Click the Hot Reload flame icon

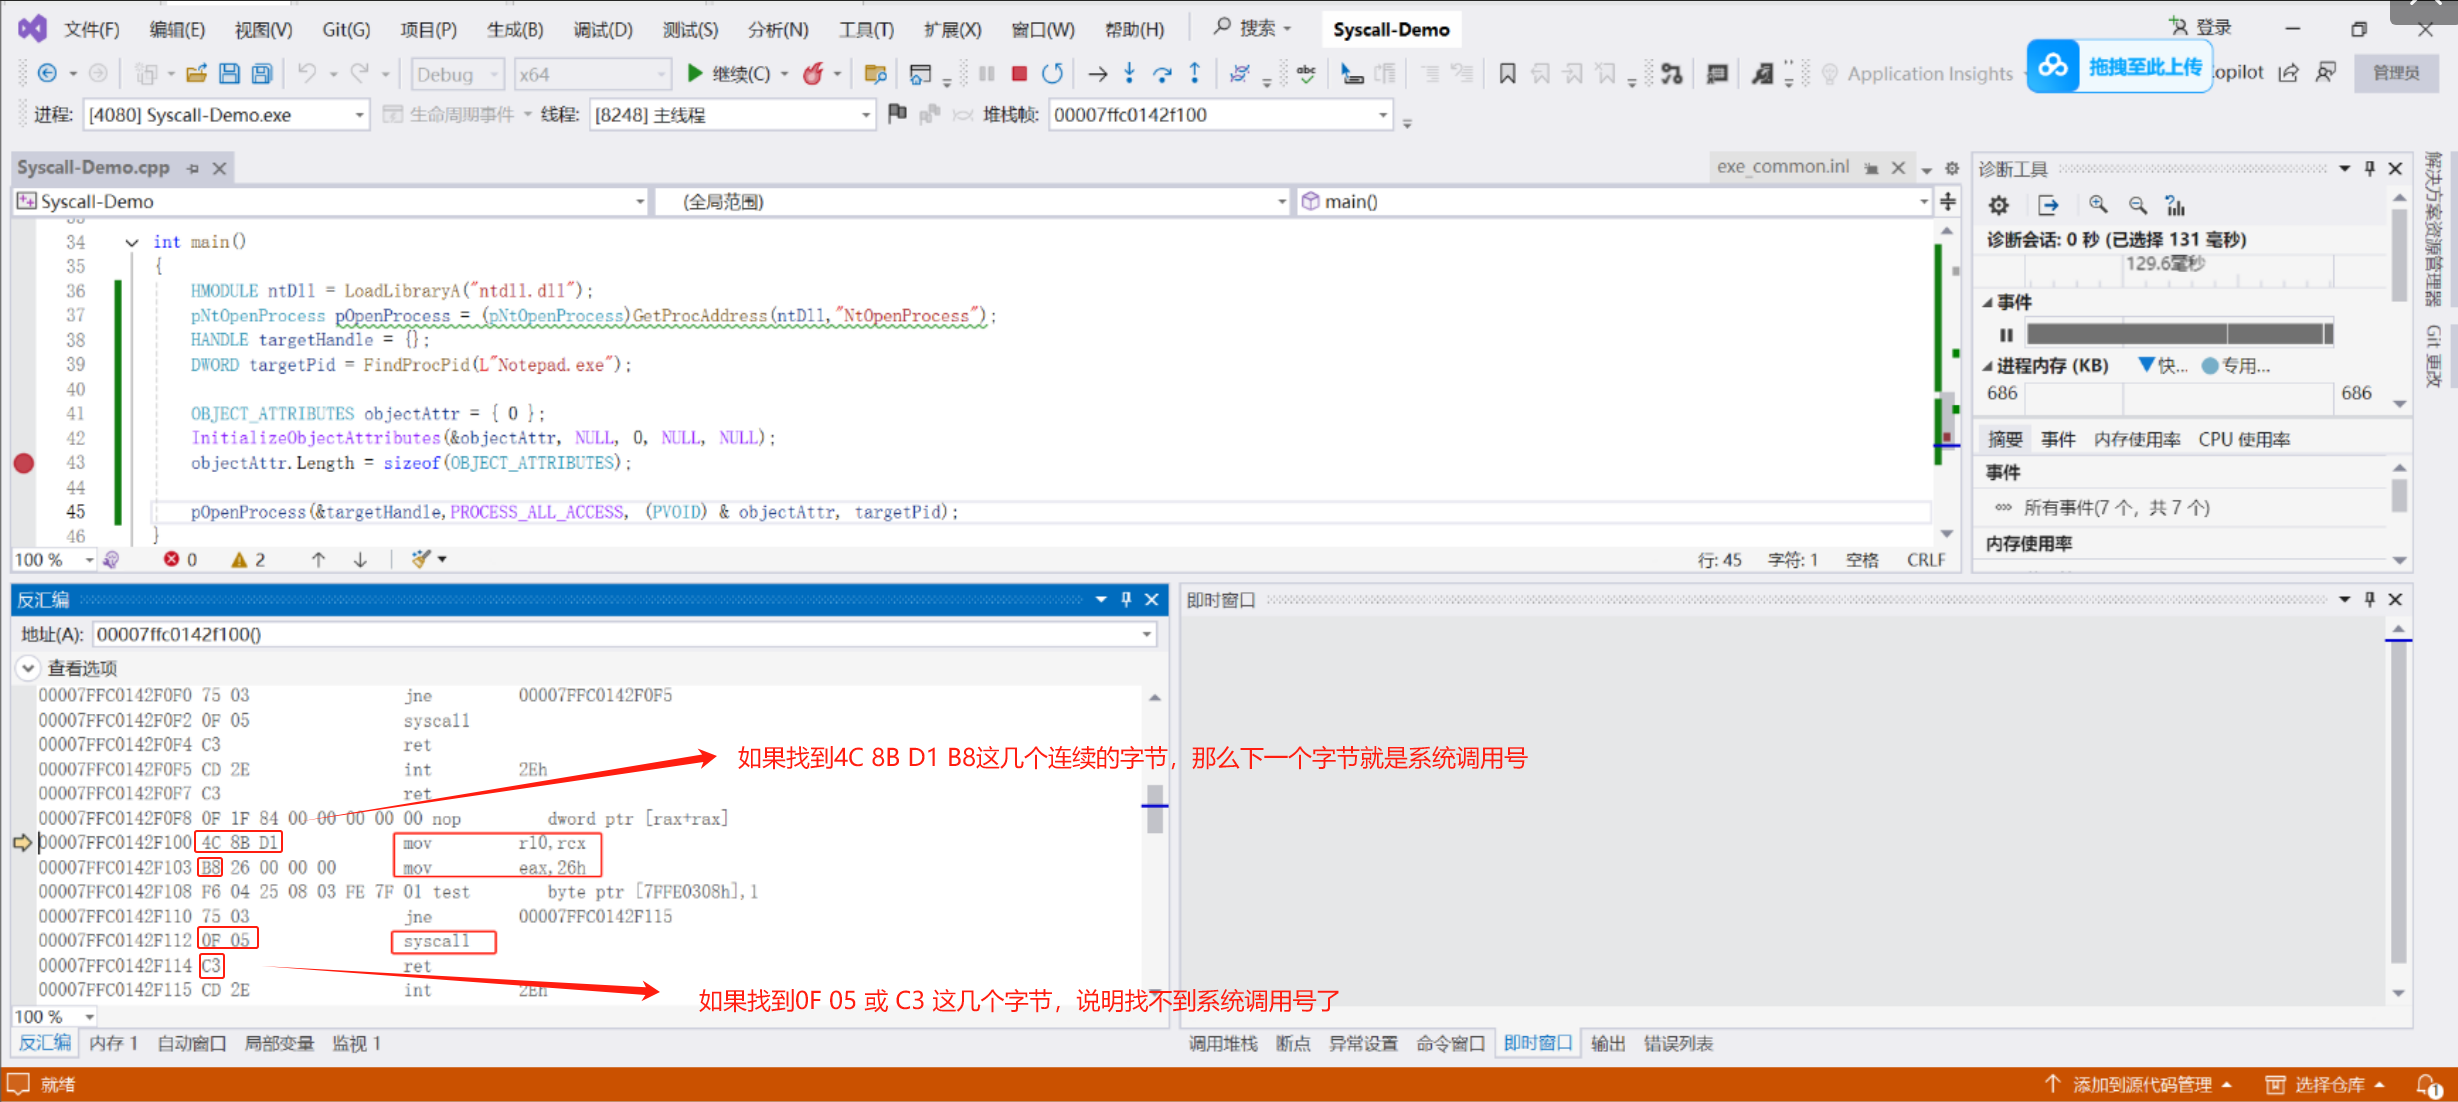click(x=814, y=74)
